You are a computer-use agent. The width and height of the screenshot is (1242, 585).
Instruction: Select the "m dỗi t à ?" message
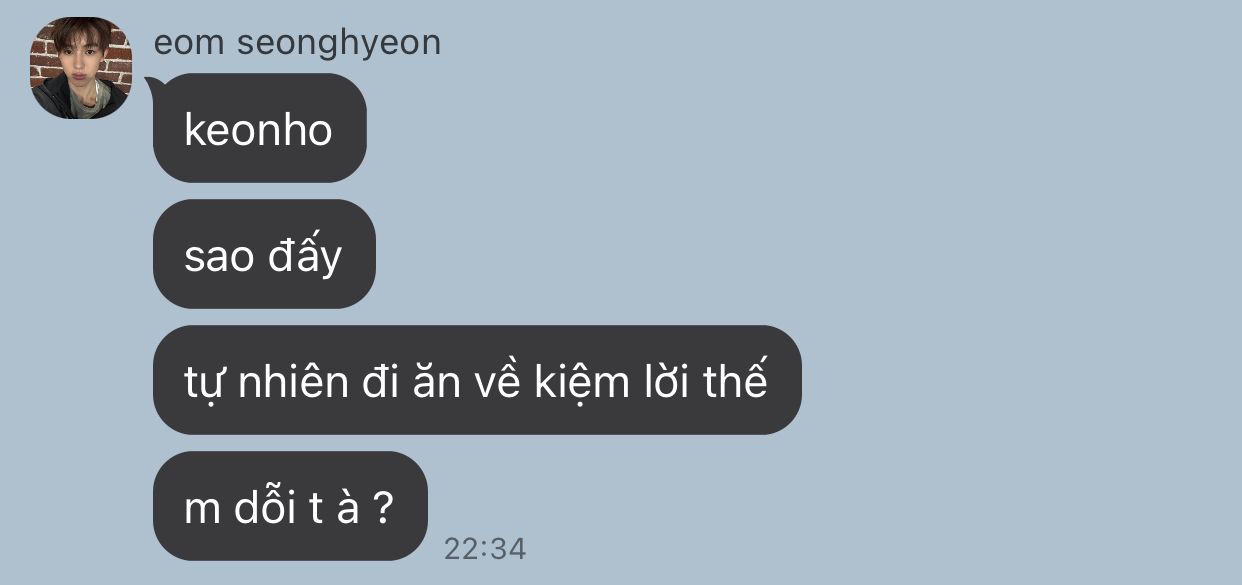click(x=290, y=506)
